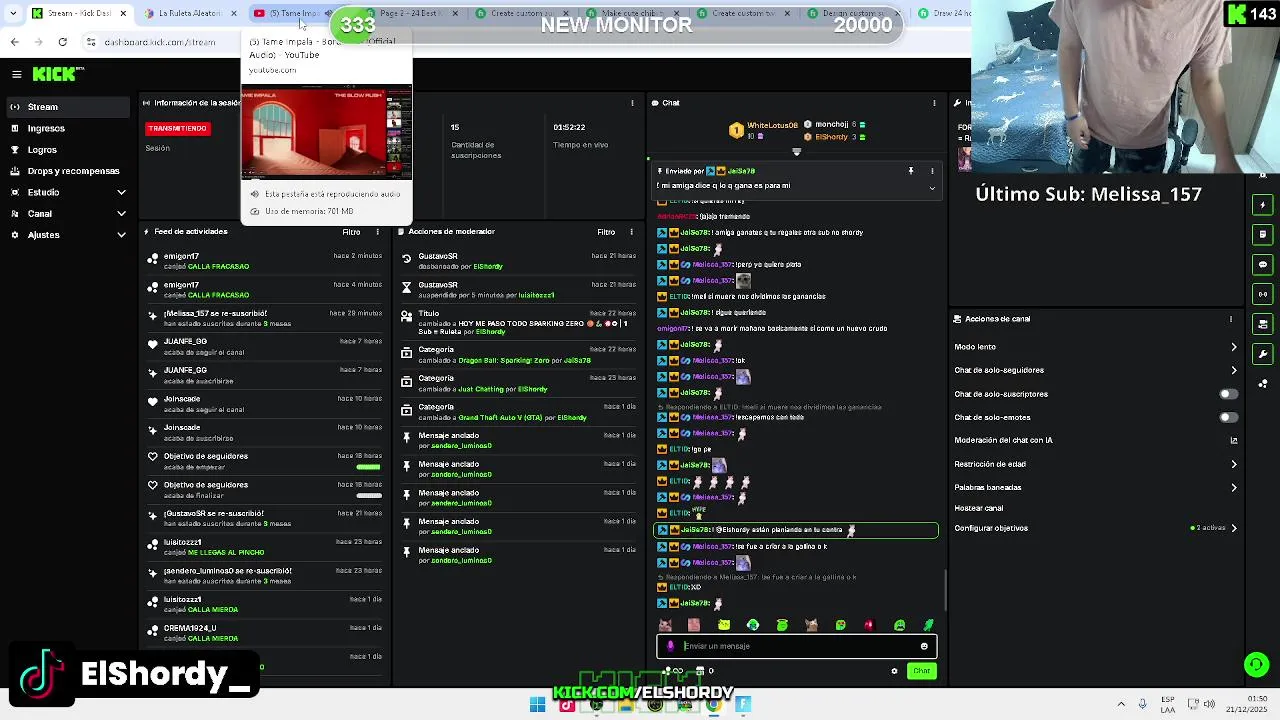This screenshot has height=720, width=1280.
Task: Insert the green globe emote in the emote row
Action: [x=753, y=625]
